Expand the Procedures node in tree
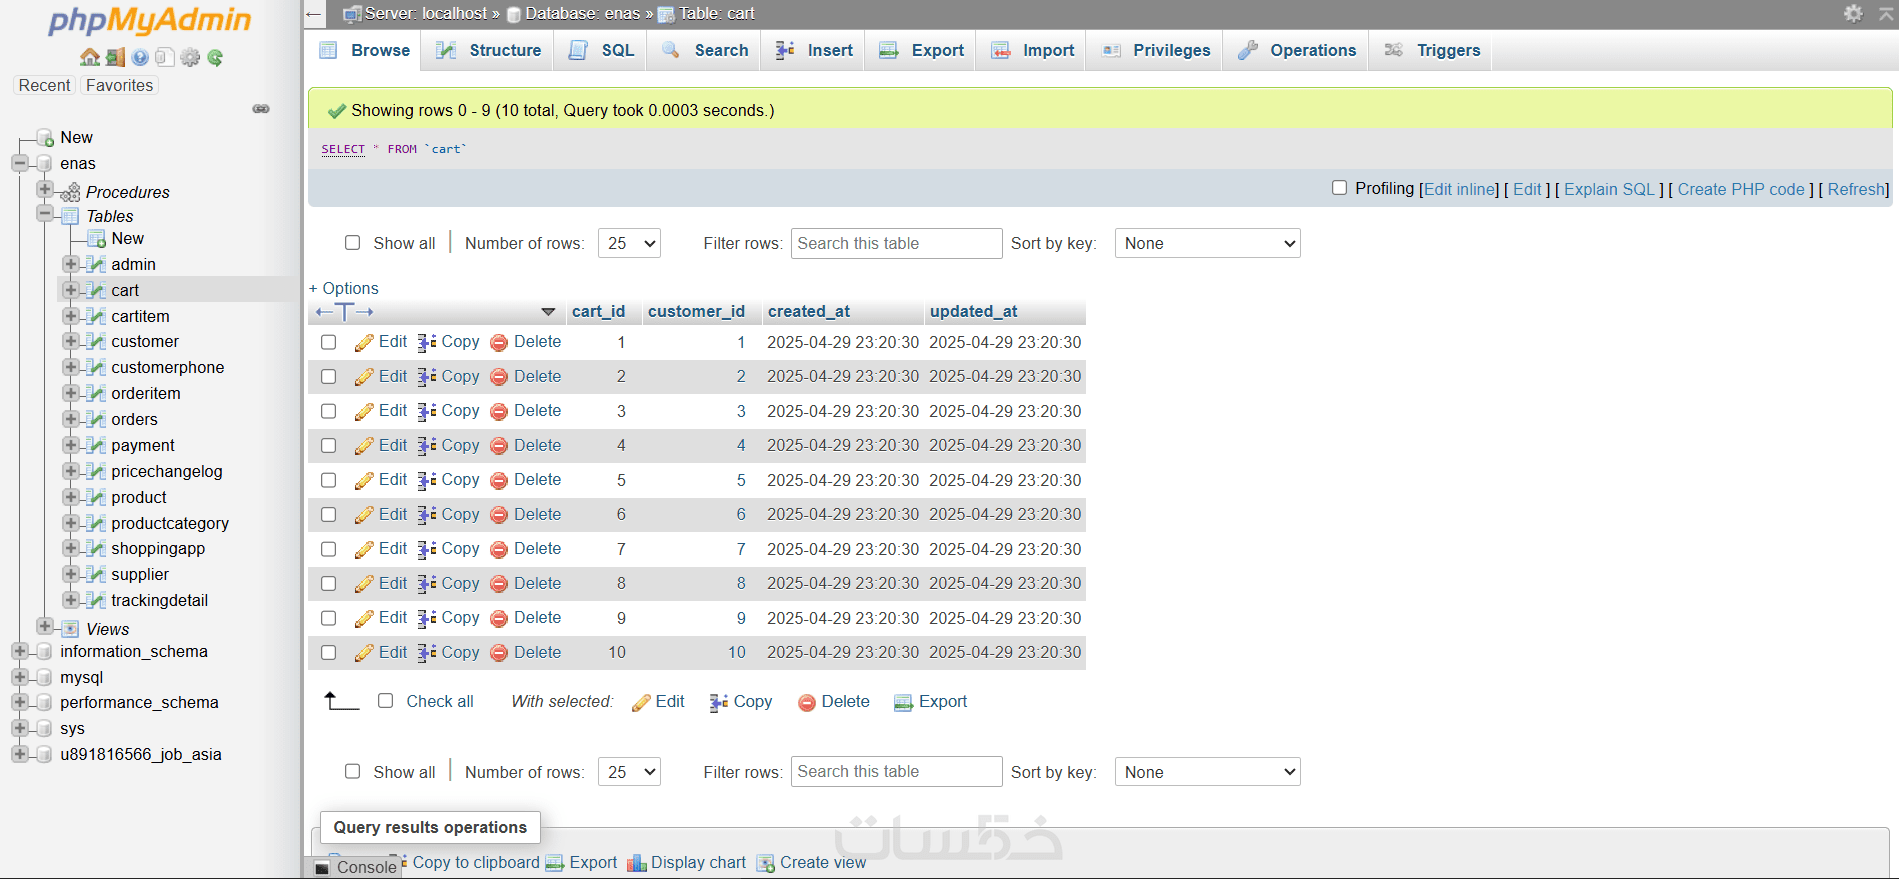This screenshot has height=879, width=1899. tap(44, 189)
